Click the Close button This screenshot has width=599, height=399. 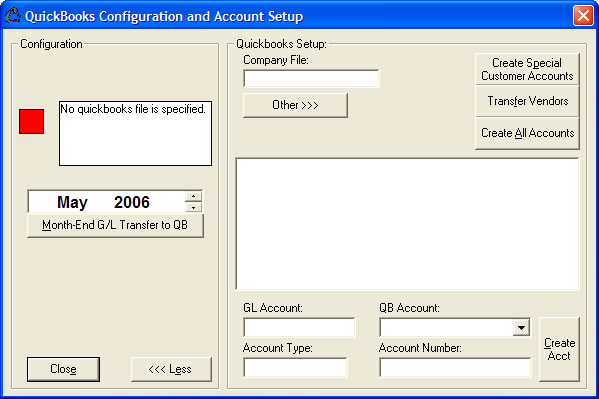63,369
